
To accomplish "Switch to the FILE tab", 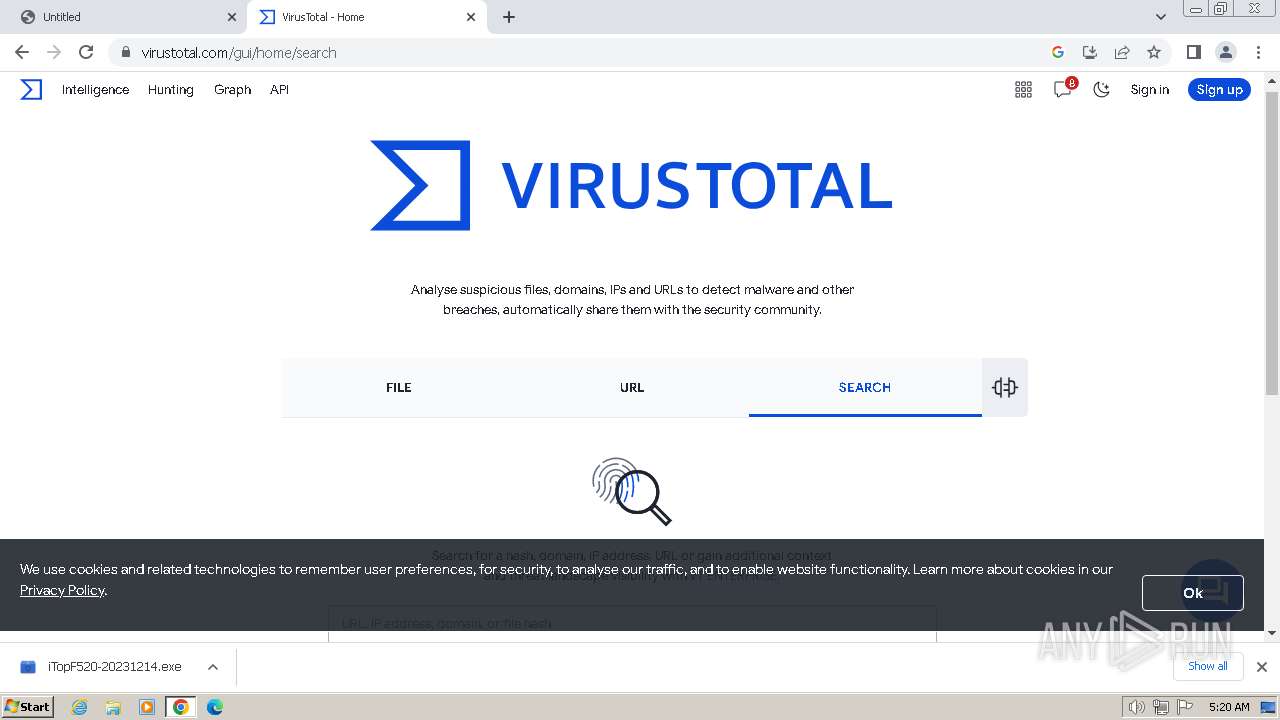I will pyautogui.click(x=398, y=388).
